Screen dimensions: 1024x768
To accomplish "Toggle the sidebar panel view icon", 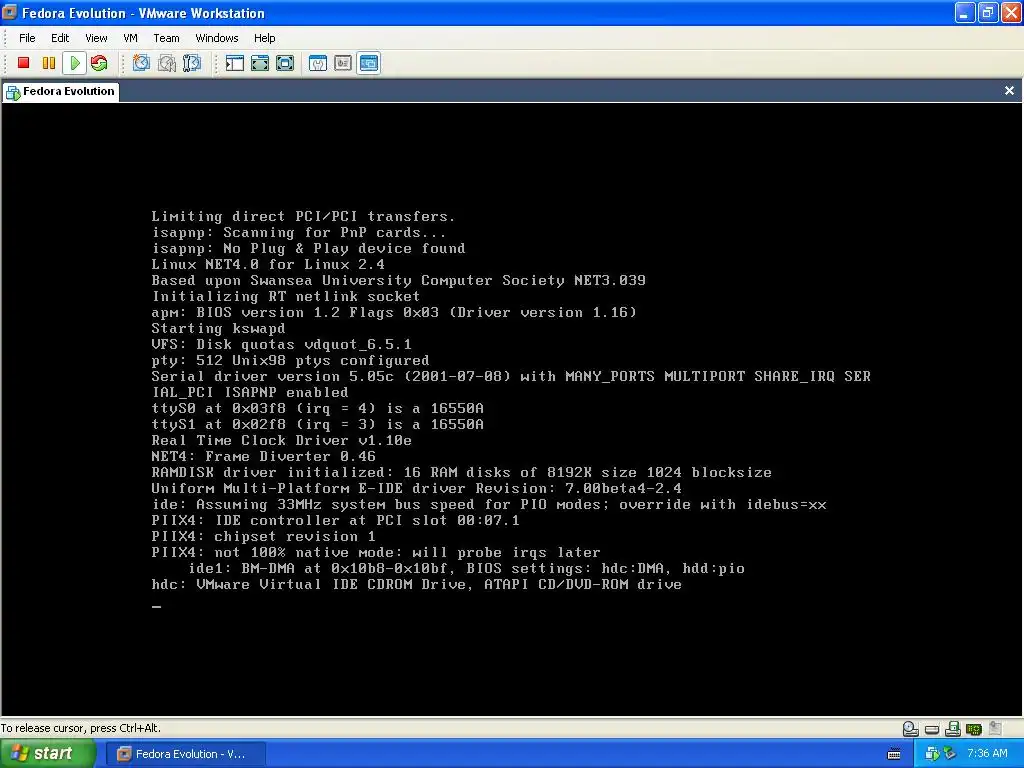I will (x=234, y=63).
